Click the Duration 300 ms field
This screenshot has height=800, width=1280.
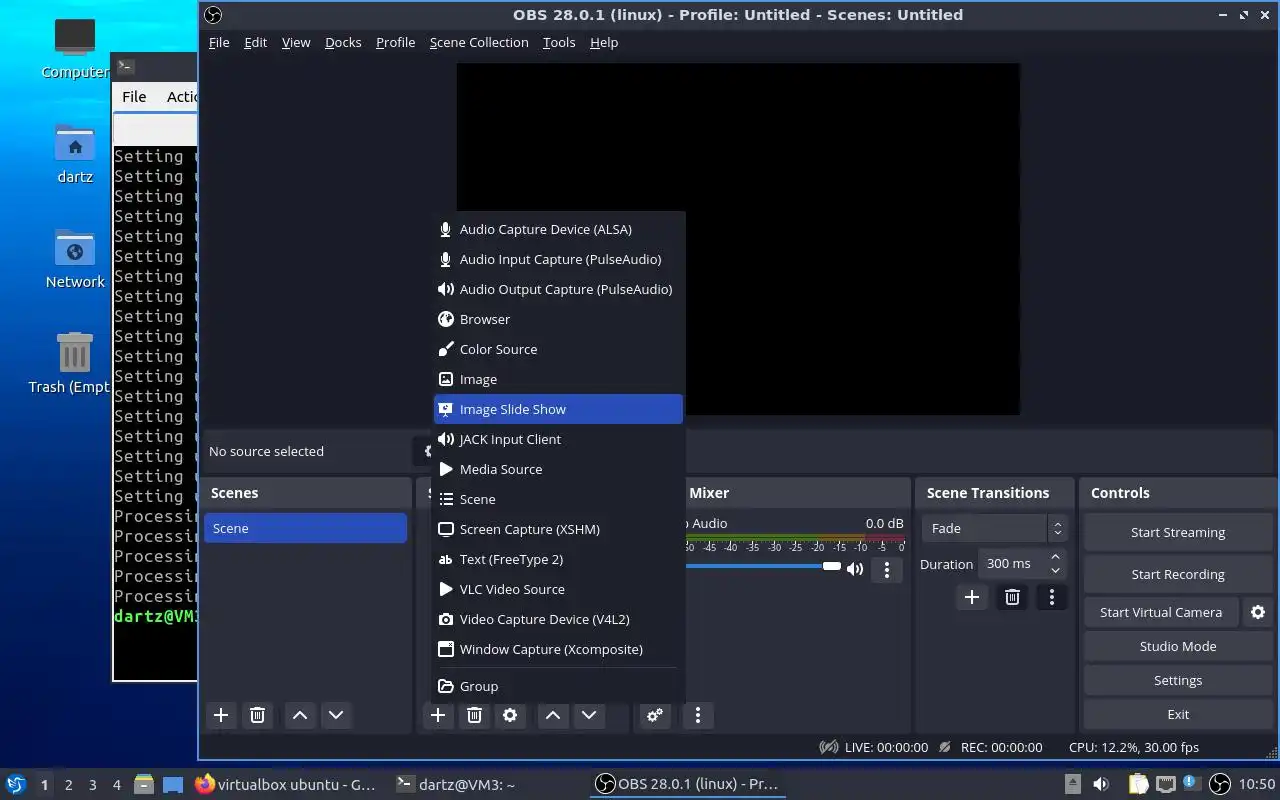[1013, 563]
